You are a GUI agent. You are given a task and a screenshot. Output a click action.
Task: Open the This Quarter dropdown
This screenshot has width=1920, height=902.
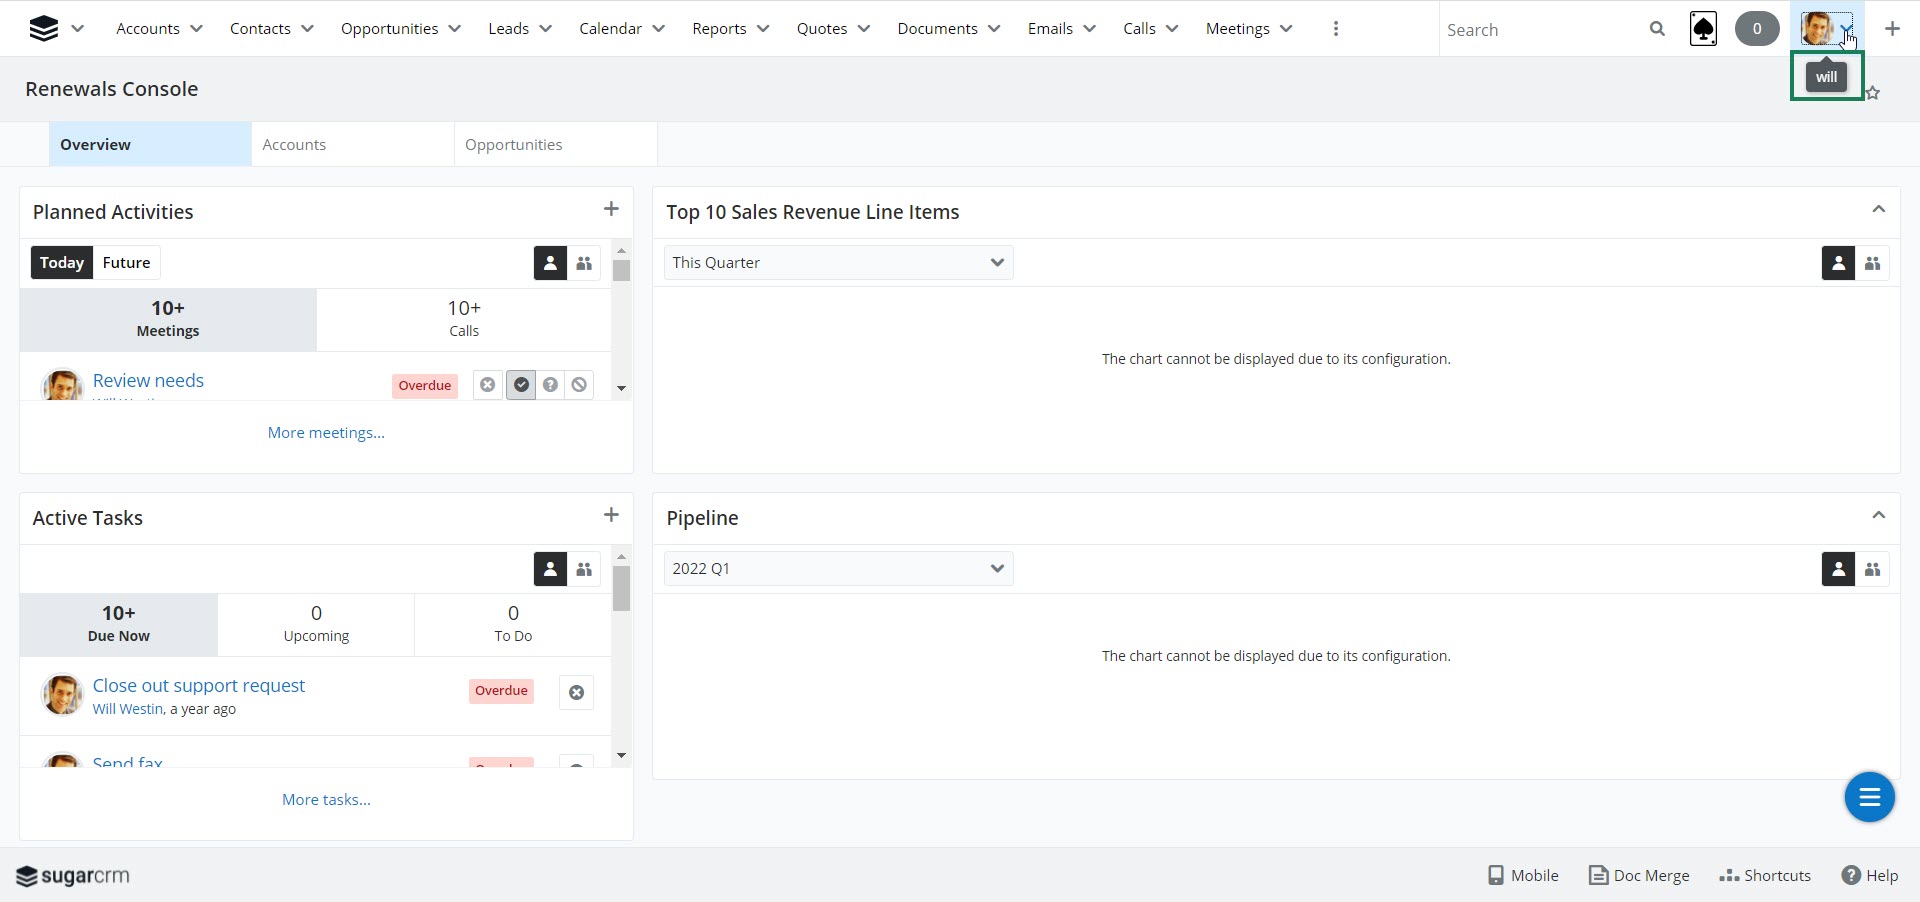click(x=838, y=263)
